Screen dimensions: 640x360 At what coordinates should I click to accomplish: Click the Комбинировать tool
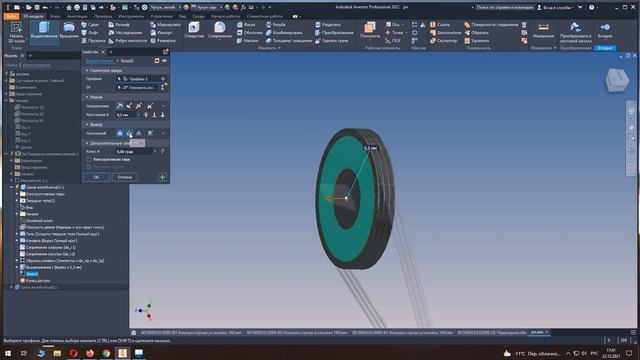[284, 33]
